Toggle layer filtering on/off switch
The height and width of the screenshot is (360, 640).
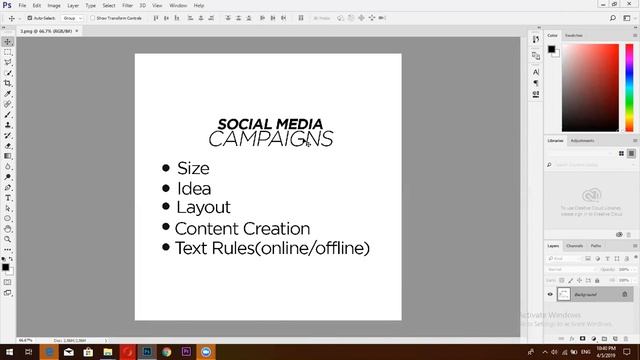tap(636, 257)
